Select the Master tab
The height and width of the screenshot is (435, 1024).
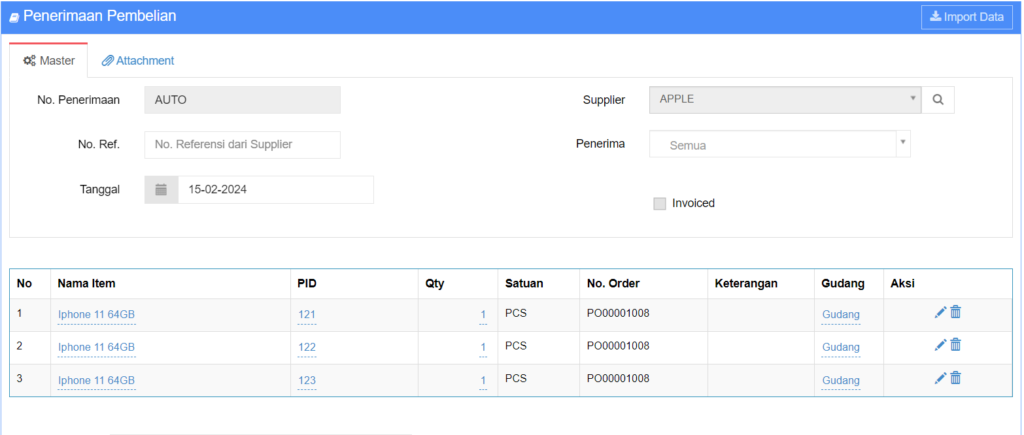(x=49, y=61)
